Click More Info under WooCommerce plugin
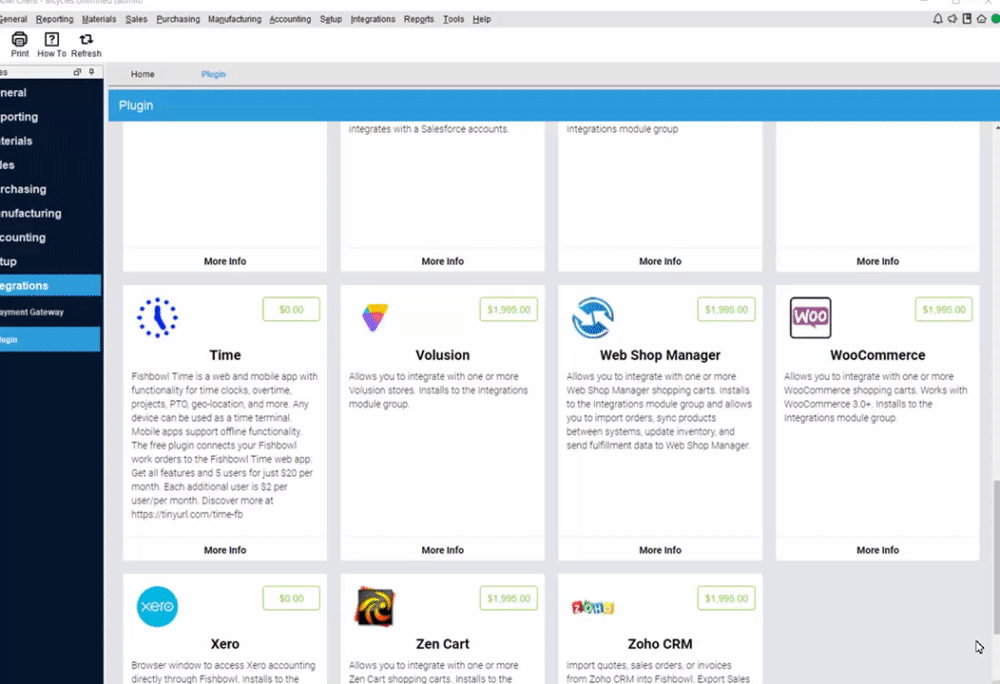This screenshot has height=684, width=1000. (x=878, y=550)
